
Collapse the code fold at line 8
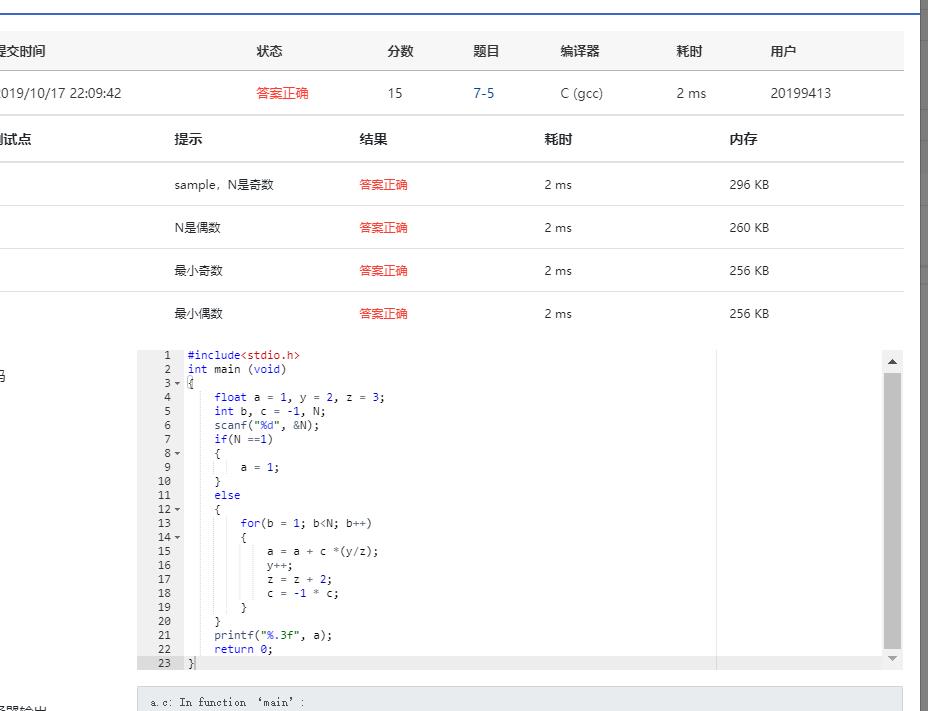177,453
